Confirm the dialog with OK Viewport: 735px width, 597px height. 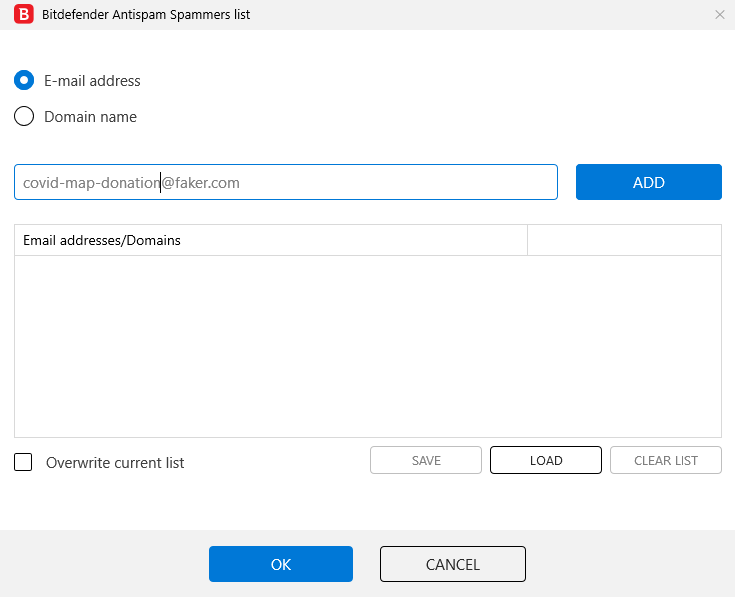click(x=281, y=564)
